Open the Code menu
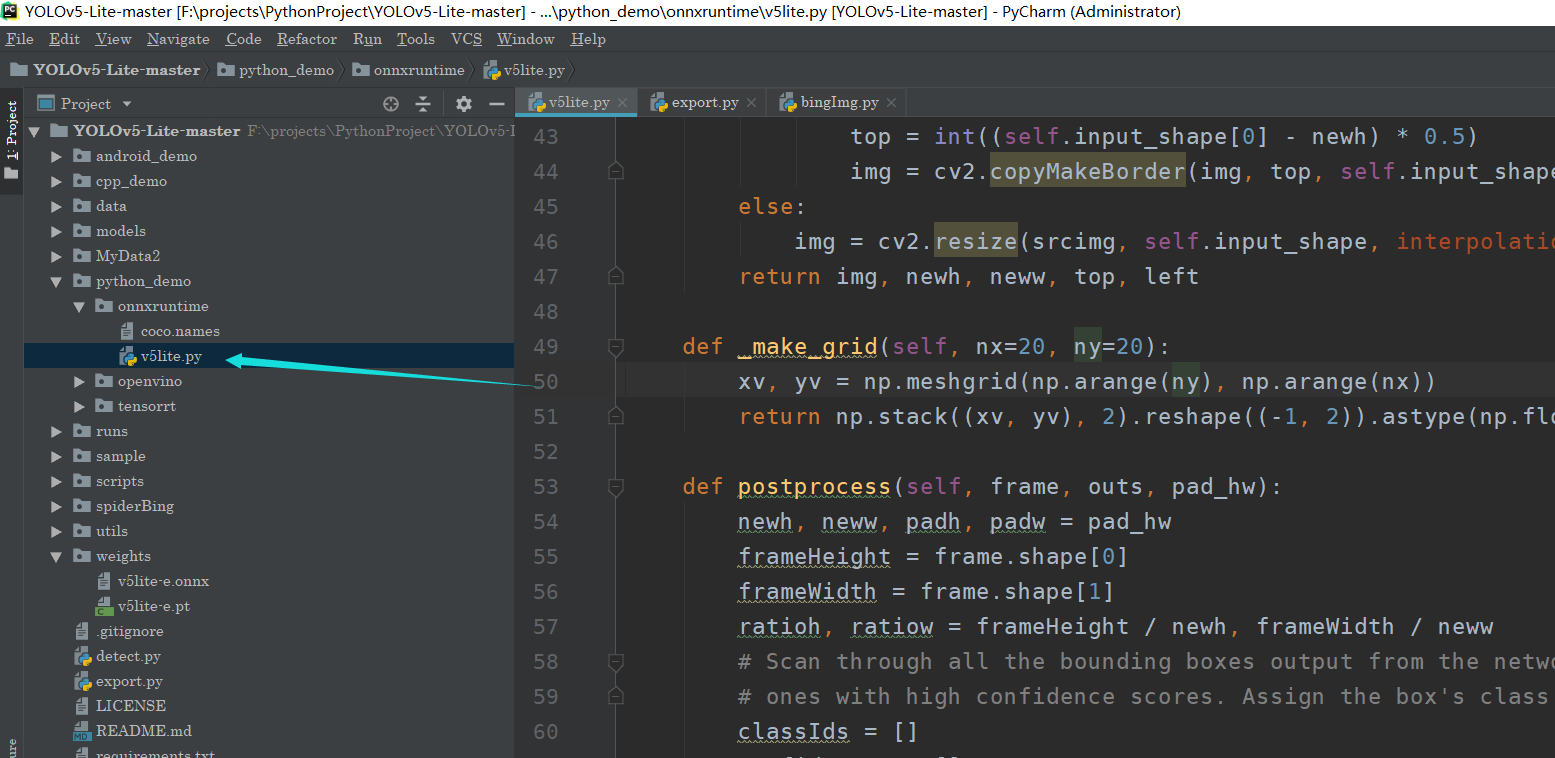 tap(243, 39)
